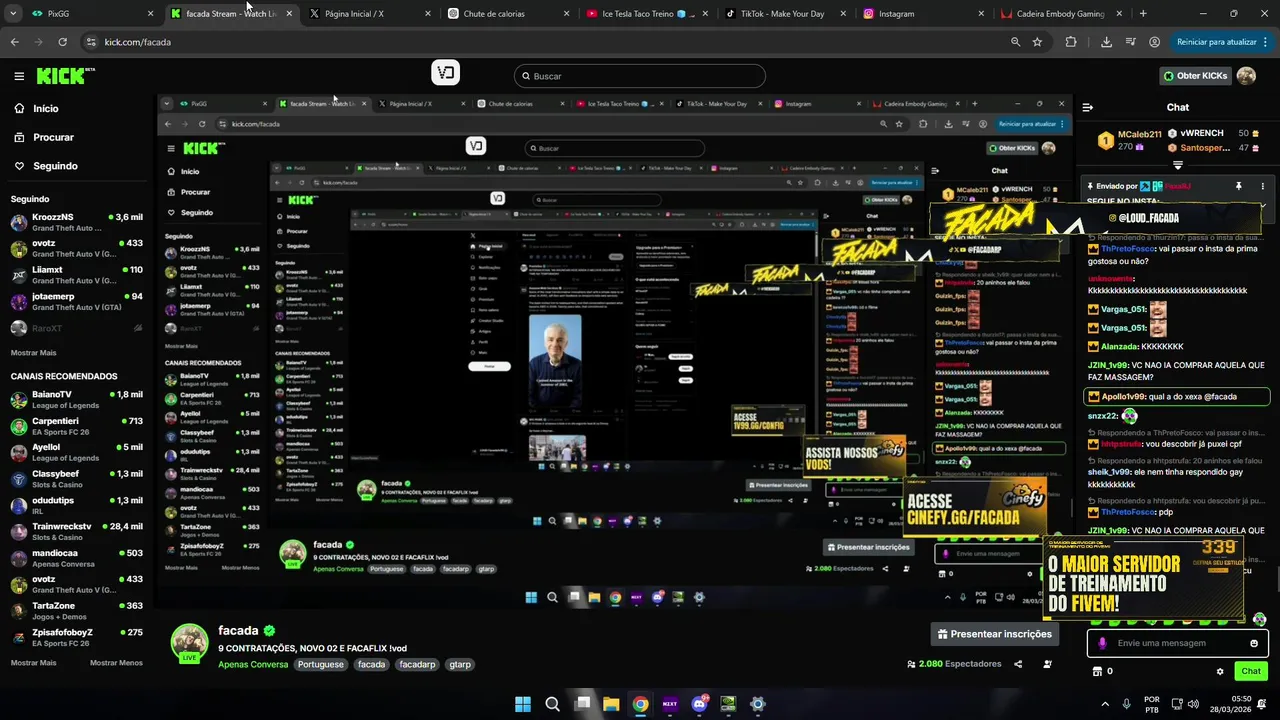Open the chat settings gear icon
Viewport: 1280px width, 720px height.
[x=1220, y=671]
